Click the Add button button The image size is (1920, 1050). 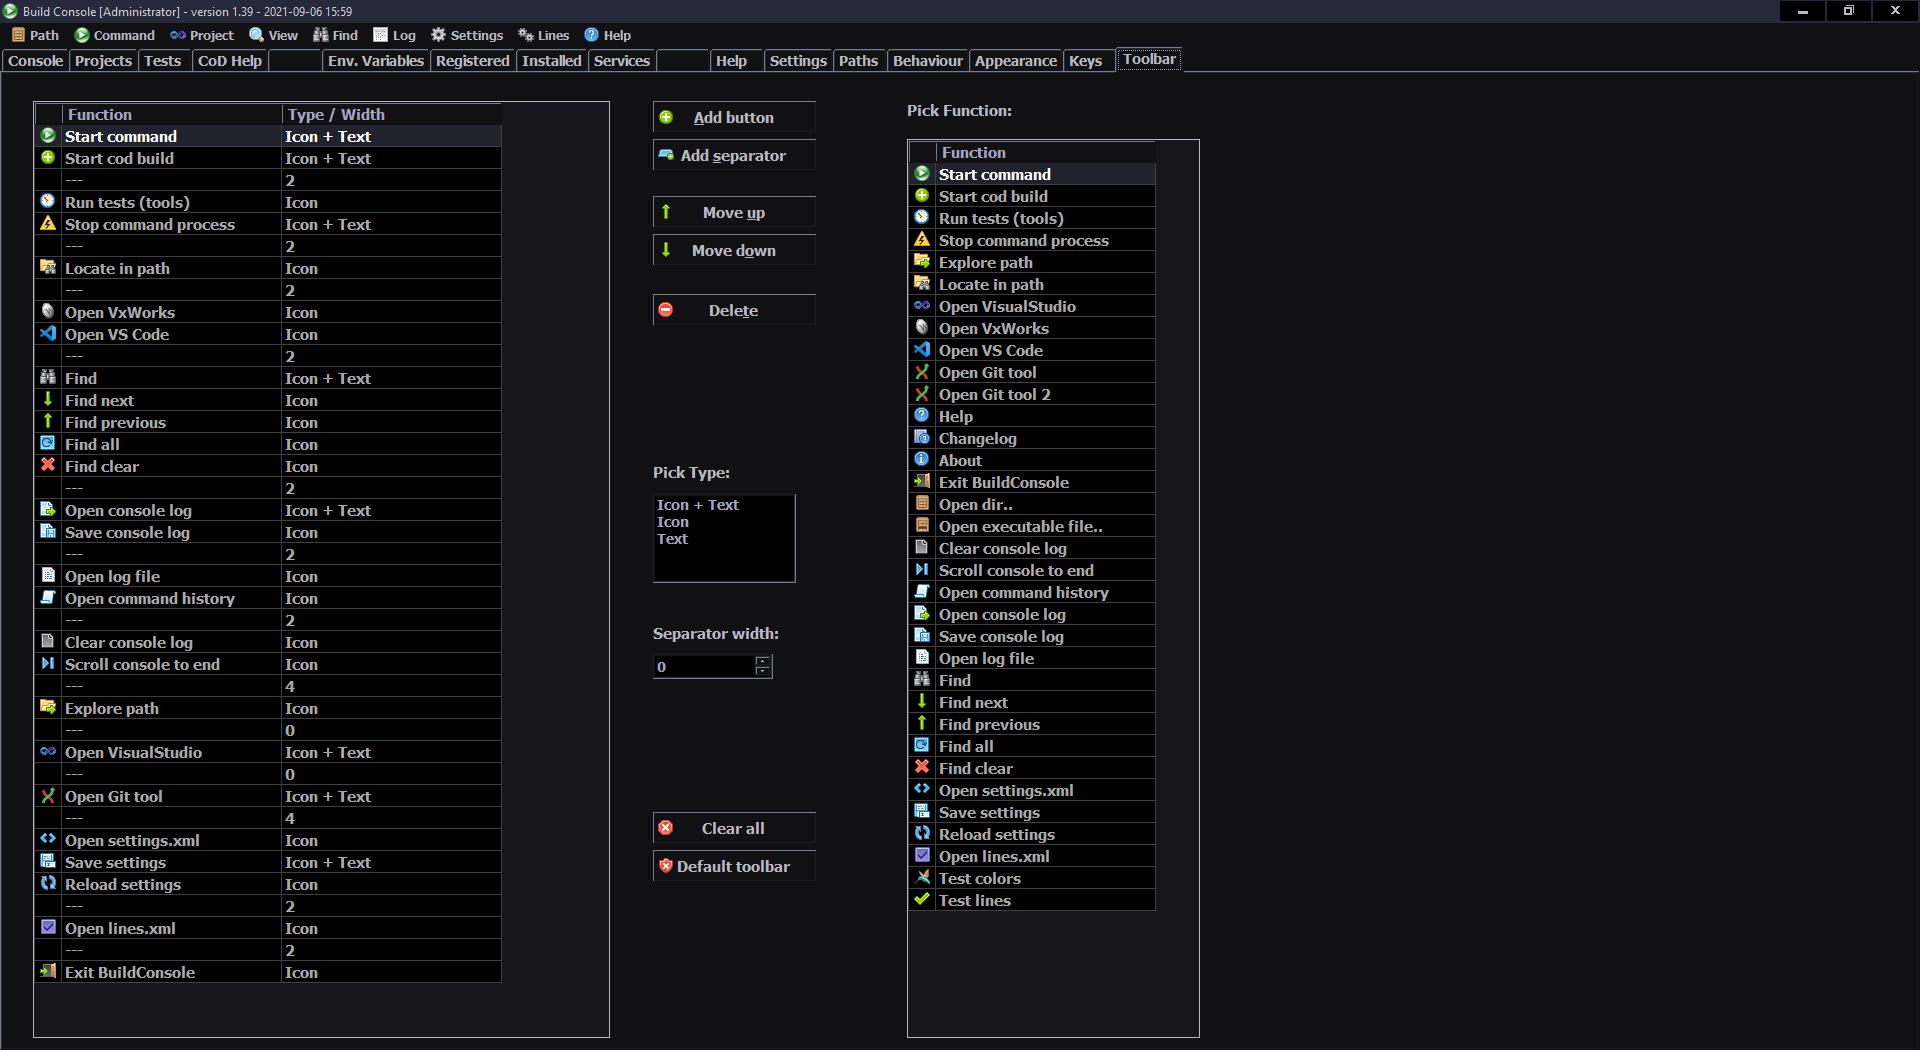click(734, 117)
